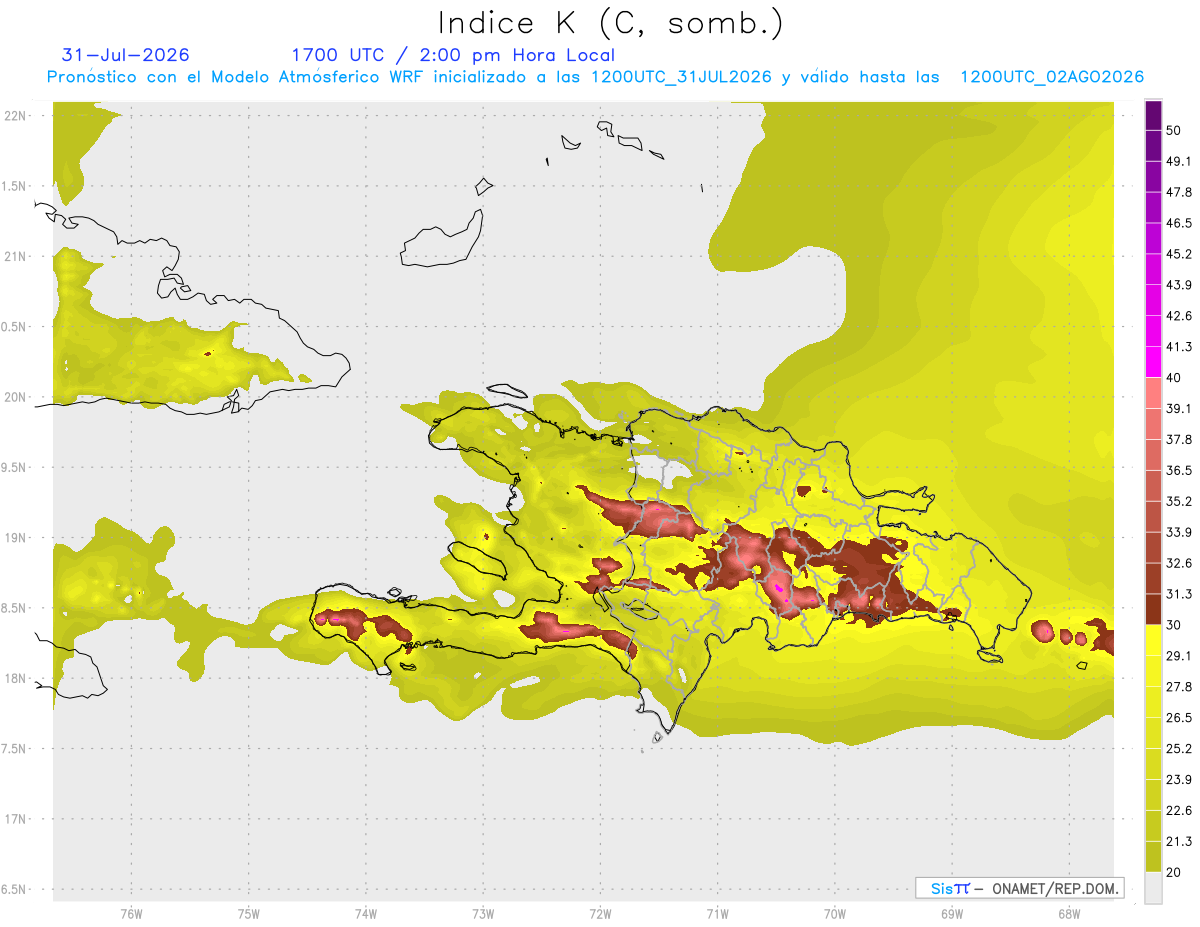Click the "1700 UTC / 2:00 pm Hora Local" text
This screenshot has height=927, width=1200.
click(x=453, y=55)
